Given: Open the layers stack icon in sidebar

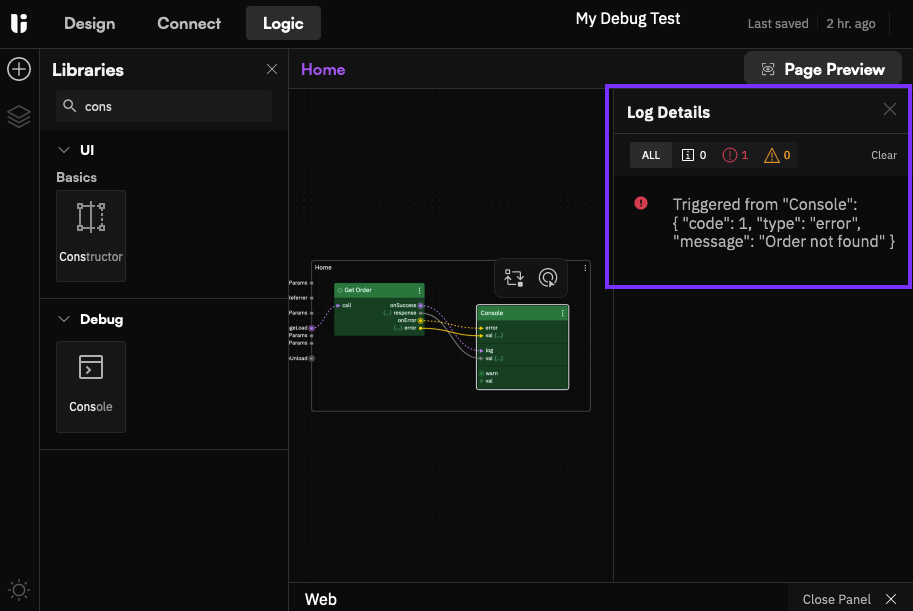Looking at the screenshot, I should [x=19, y=117].
